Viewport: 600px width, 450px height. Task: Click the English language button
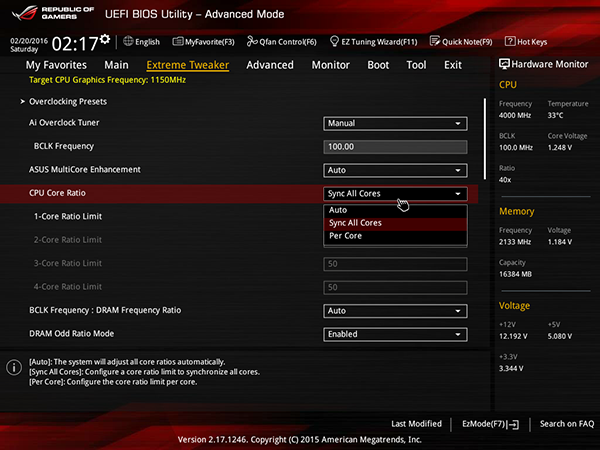pos(142,42)
